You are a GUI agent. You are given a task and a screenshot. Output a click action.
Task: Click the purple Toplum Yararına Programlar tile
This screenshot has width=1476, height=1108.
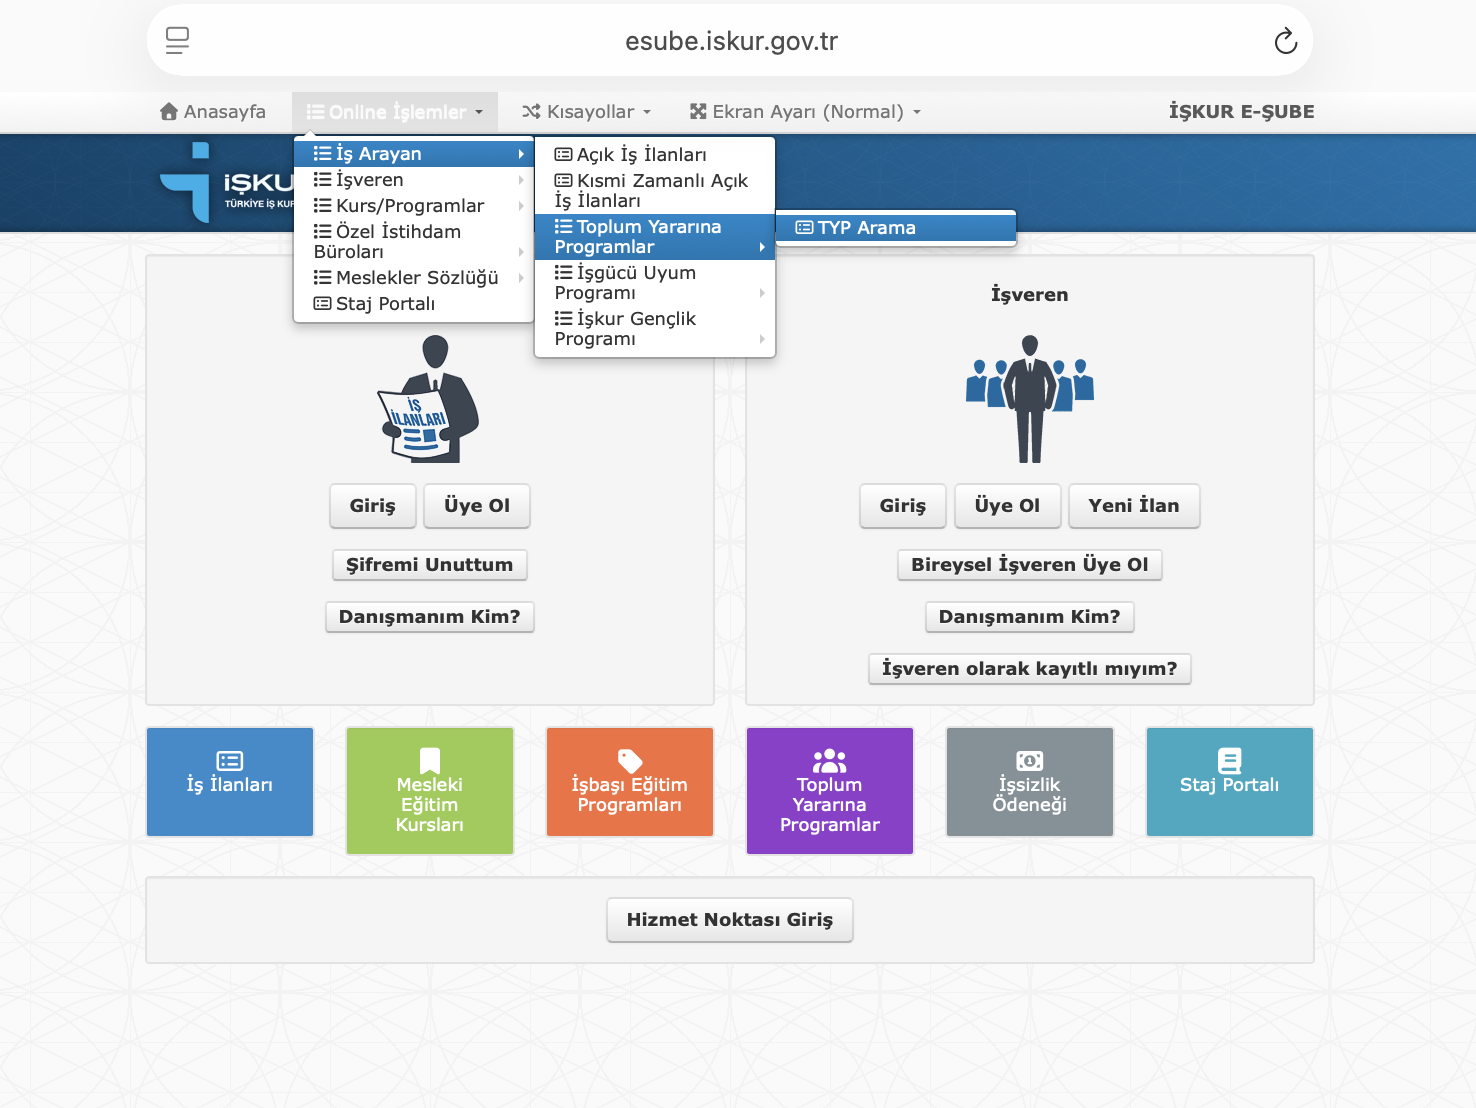coord(830,790)
